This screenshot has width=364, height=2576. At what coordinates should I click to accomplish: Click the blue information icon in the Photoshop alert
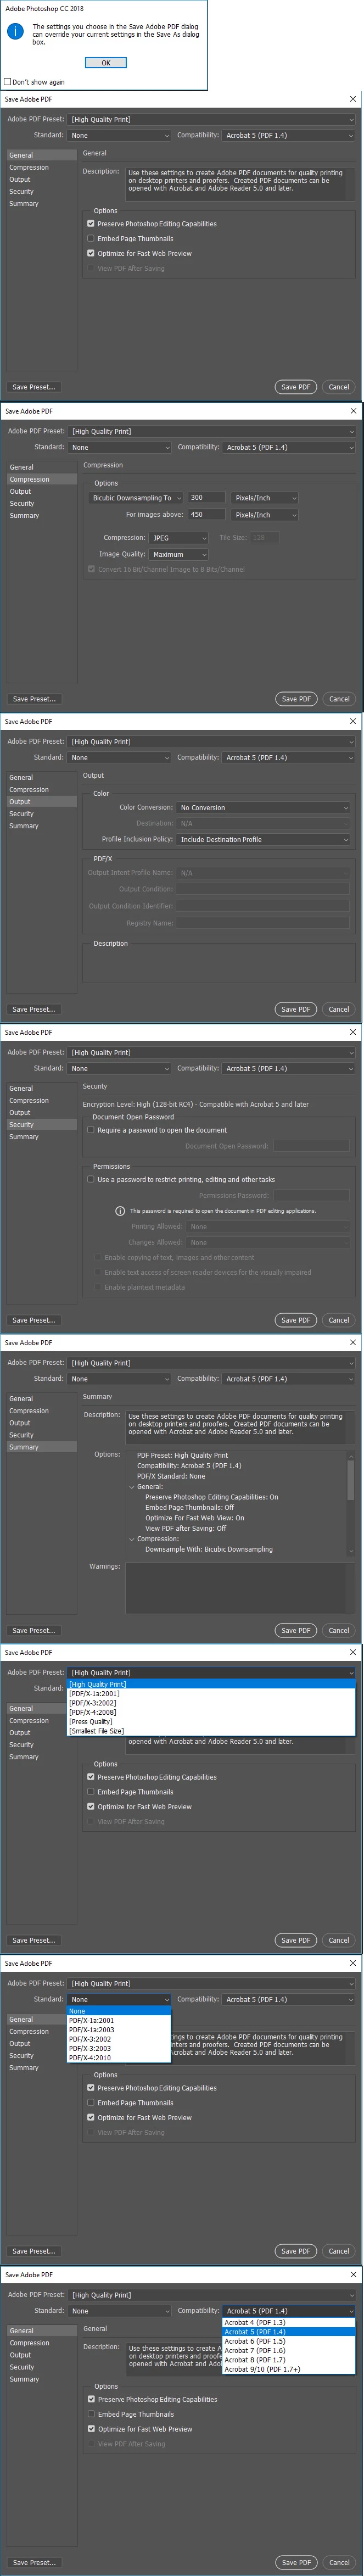15,31
